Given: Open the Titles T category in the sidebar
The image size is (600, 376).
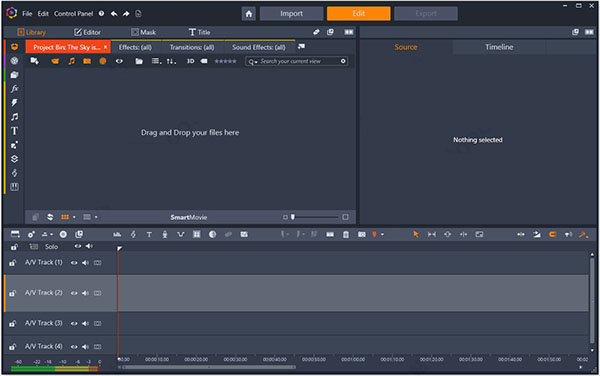Looking at the screenshot, I should (x=15, y=131).
